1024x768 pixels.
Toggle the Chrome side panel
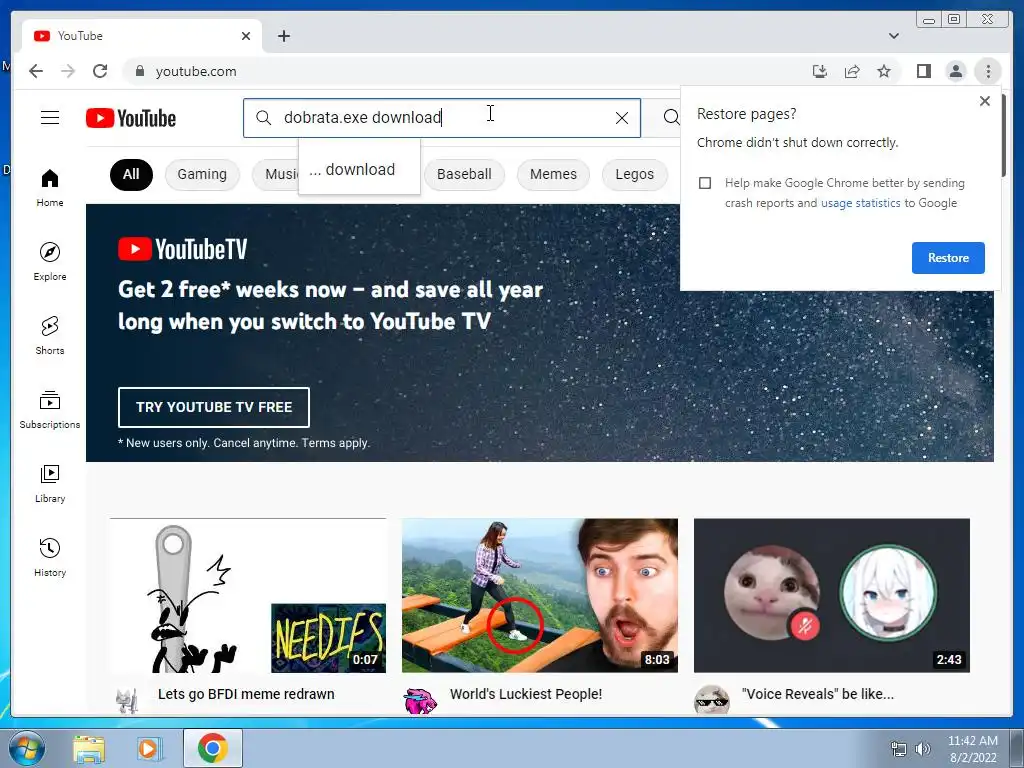click(923, 71)
